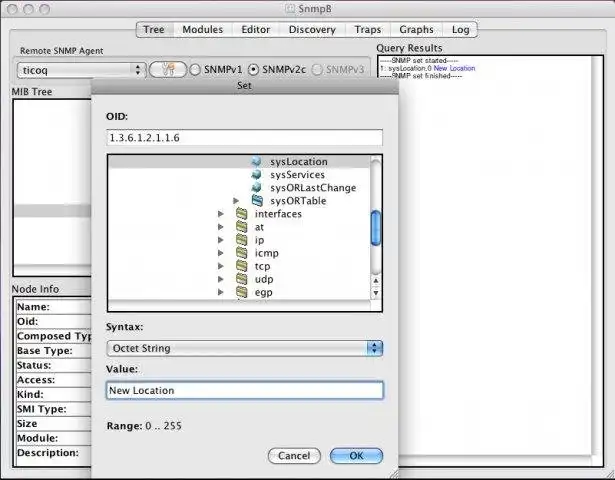Expand the icmp folder

pyautogui.click(x=220, y=253)
